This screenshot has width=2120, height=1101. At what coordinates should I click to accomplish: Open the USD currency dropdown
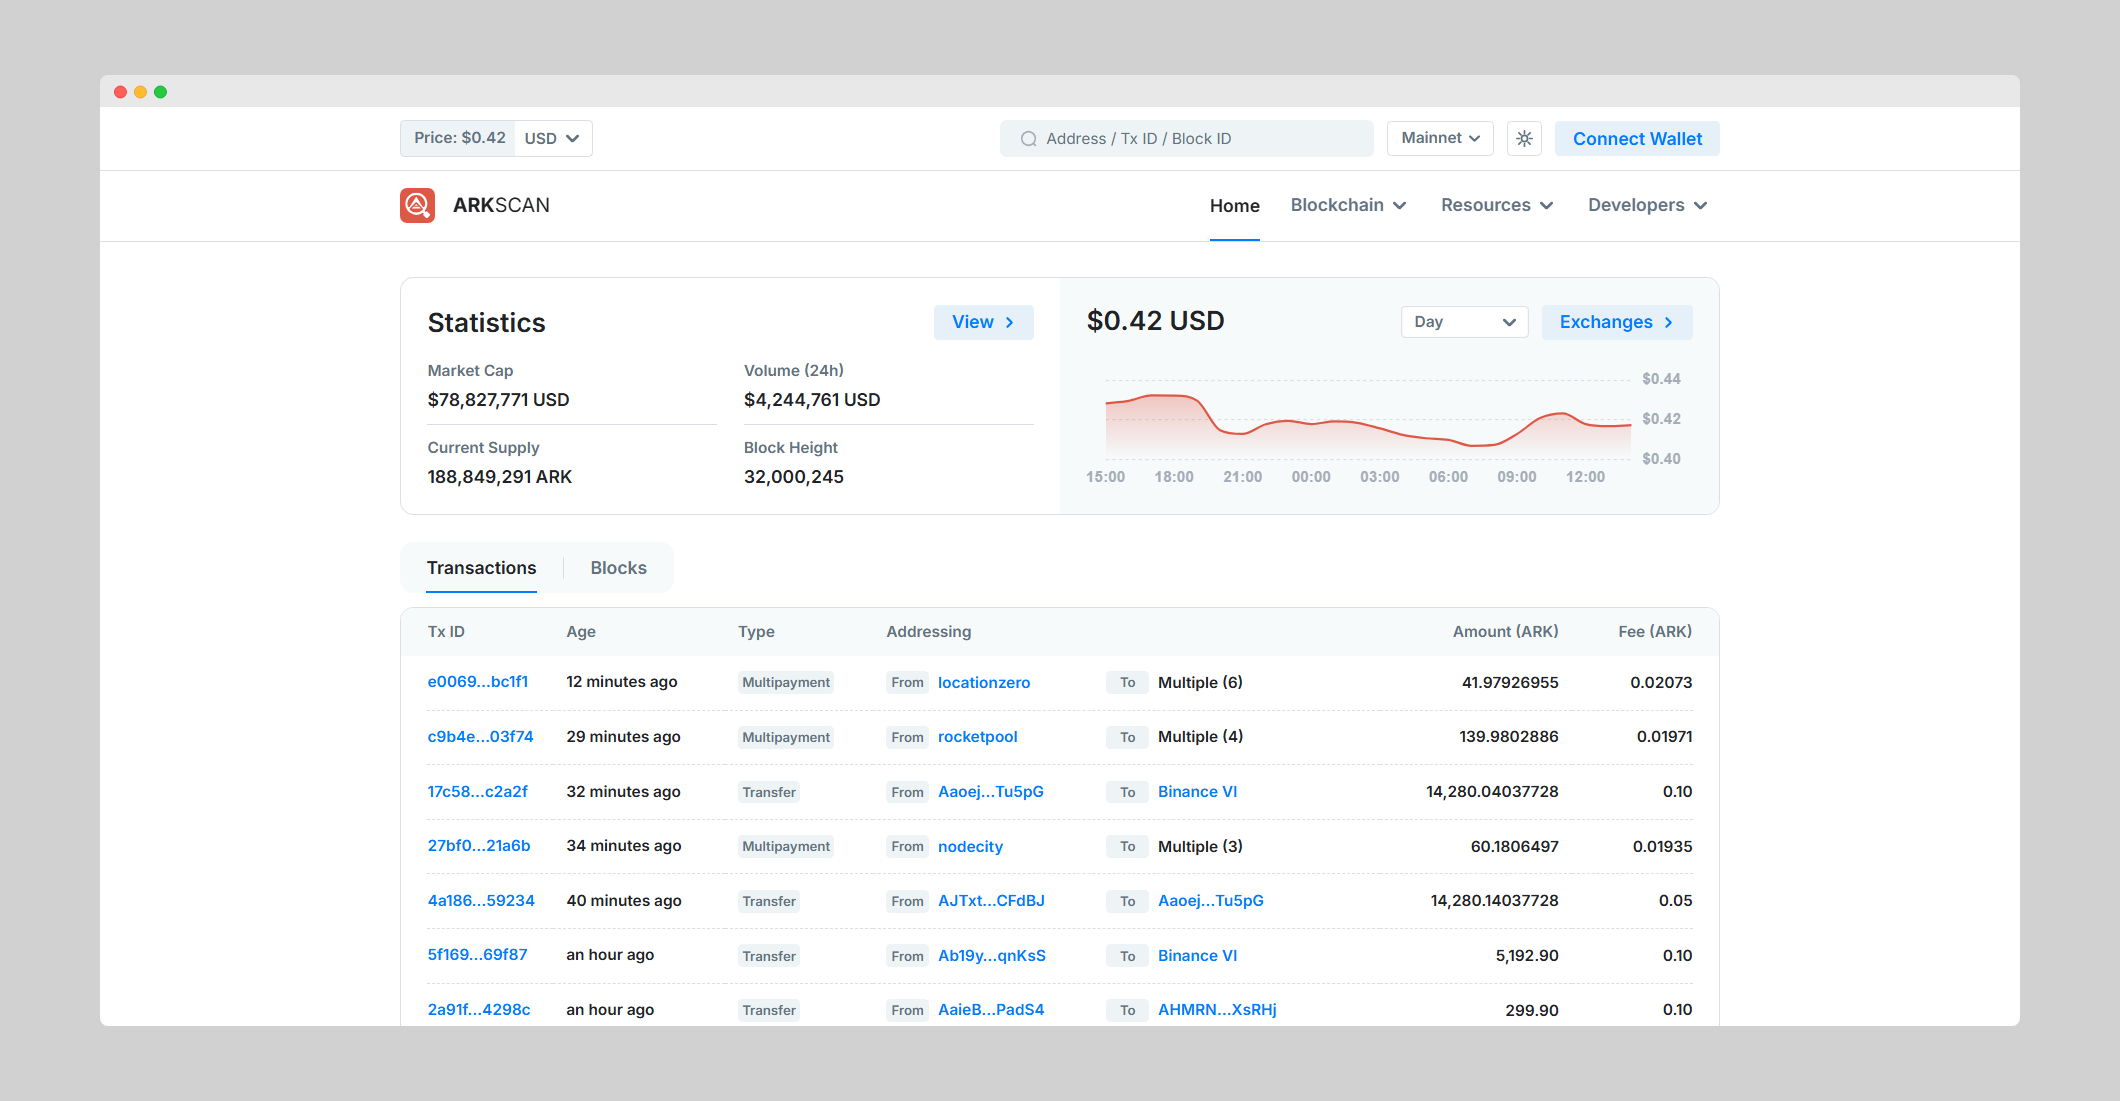(552, 139)
